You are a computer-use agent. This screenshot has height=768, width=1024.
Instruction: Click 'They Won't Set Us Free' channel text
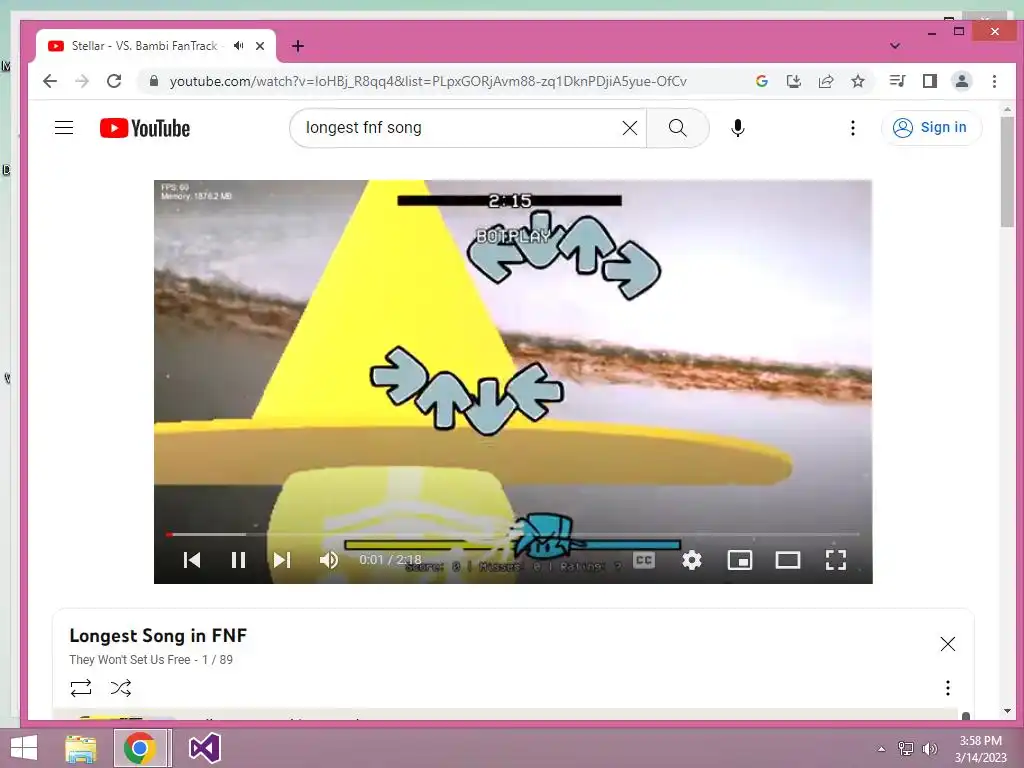click(130, 660)
